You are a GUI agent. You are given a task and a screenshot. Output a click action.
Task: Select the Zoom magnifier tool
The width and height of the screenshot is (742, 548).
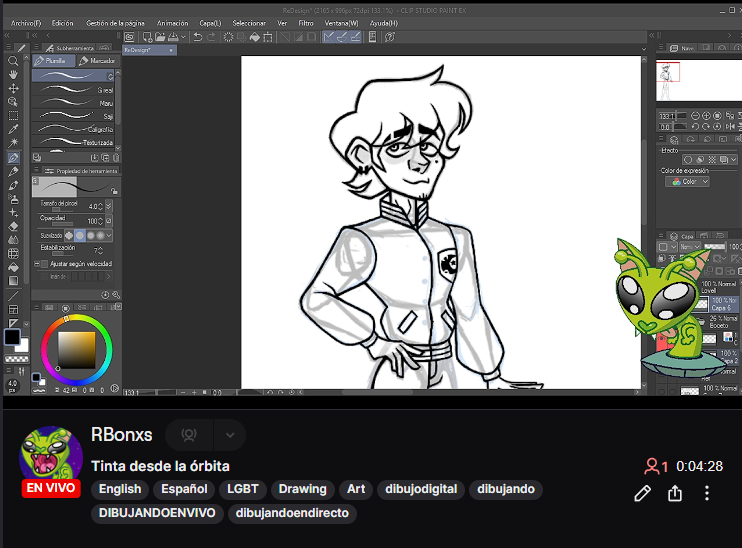coord(13,61)
